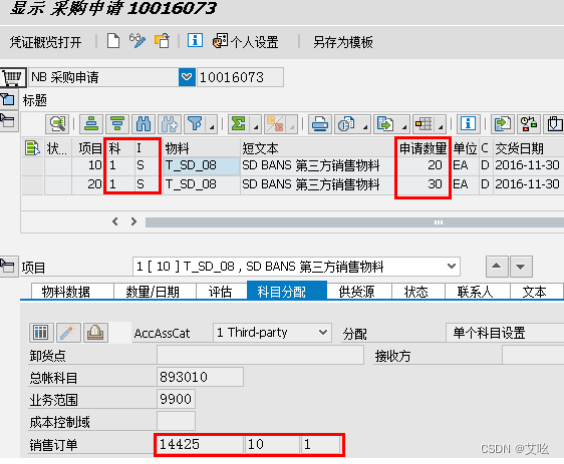Click the traffic-light status icon in grid toolbar
This screenshot has height=464, width=564.
pos(529,124)
